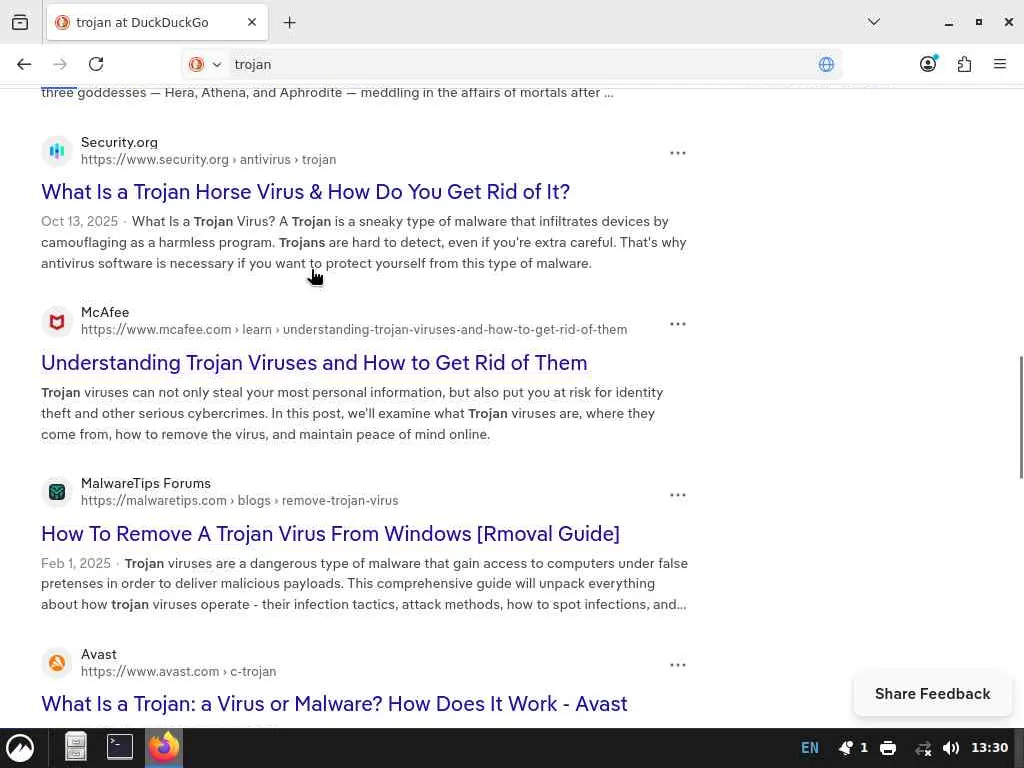
Task: Click the browser back arrow
Action: click(x=24, y=64)
